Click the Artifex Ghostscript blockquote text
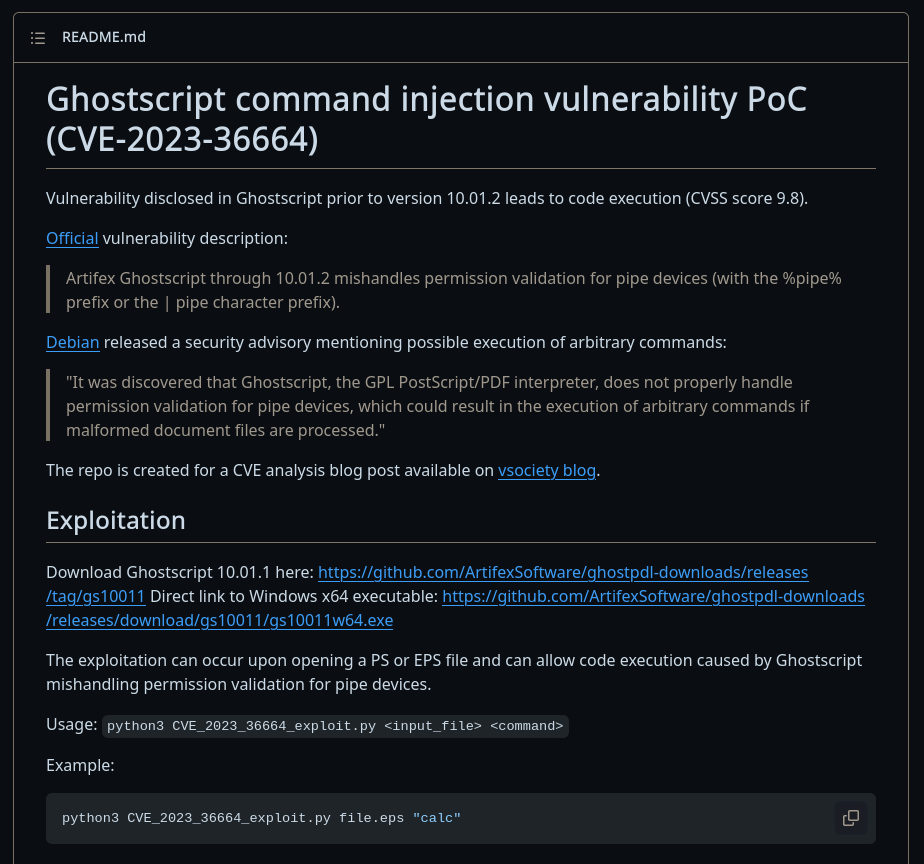This screenshot has width=924, height=864. 453,290
